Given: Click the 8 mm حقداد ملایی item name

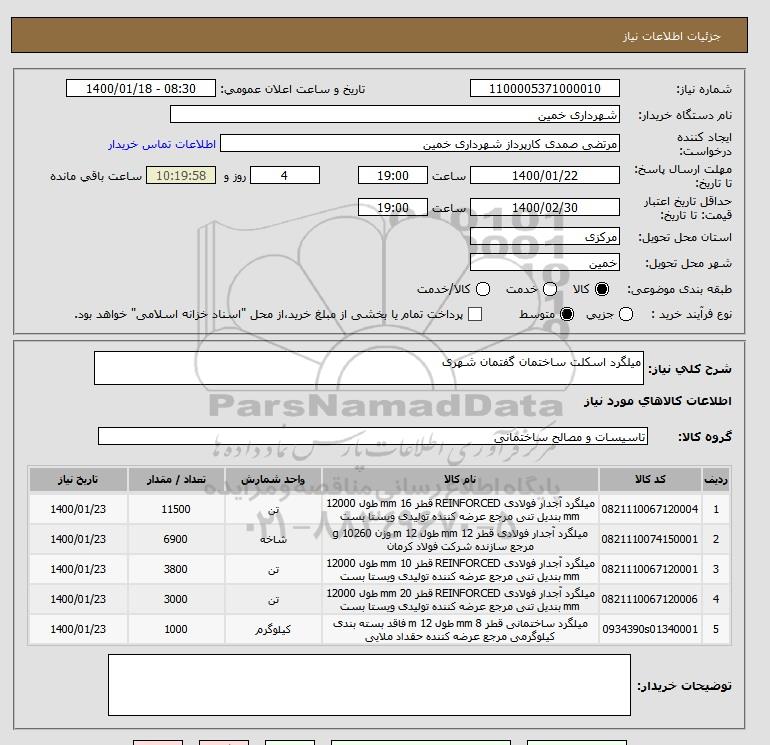Looking at the screenshot, I should click(460, 630).
